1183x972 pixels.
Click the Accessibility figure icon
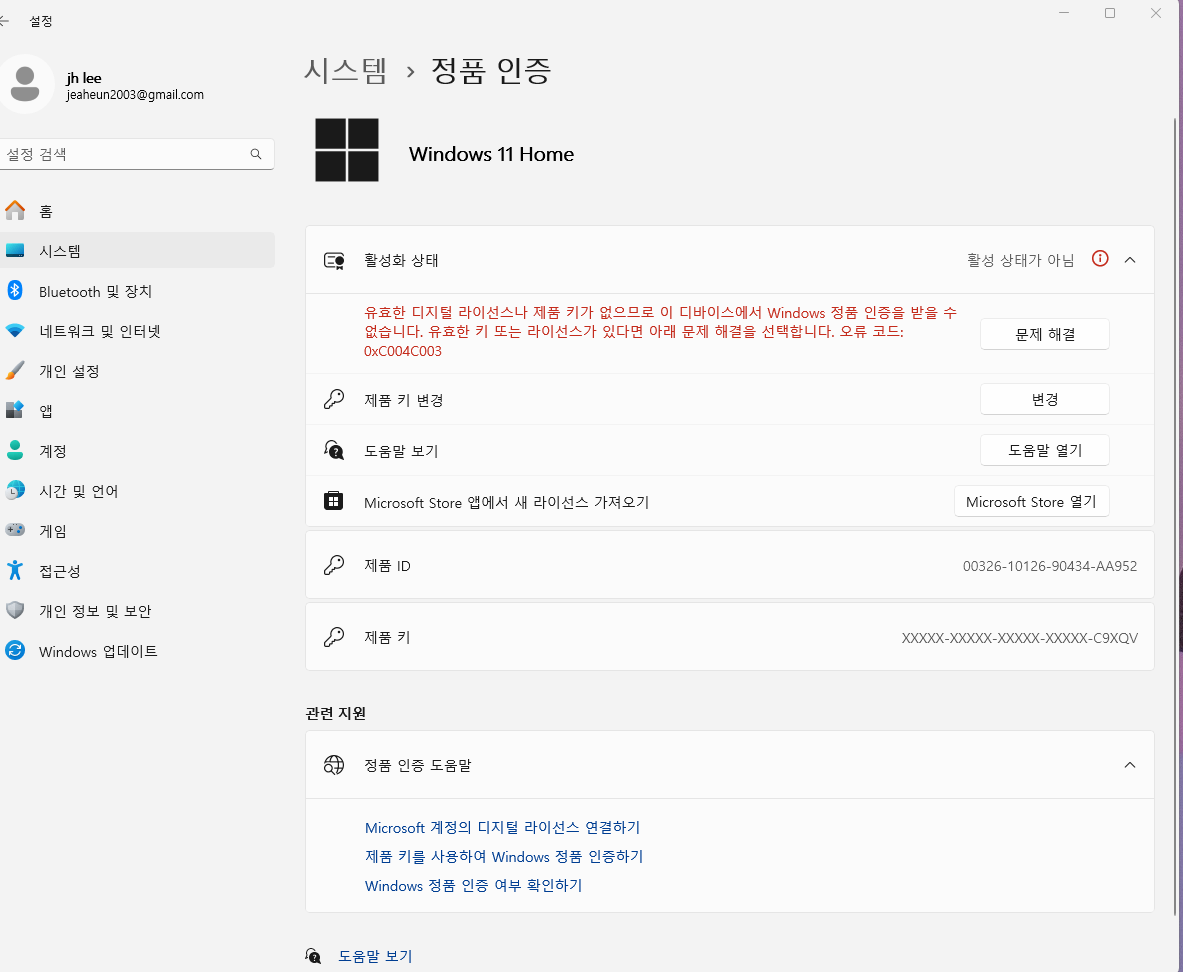[15, 571]
